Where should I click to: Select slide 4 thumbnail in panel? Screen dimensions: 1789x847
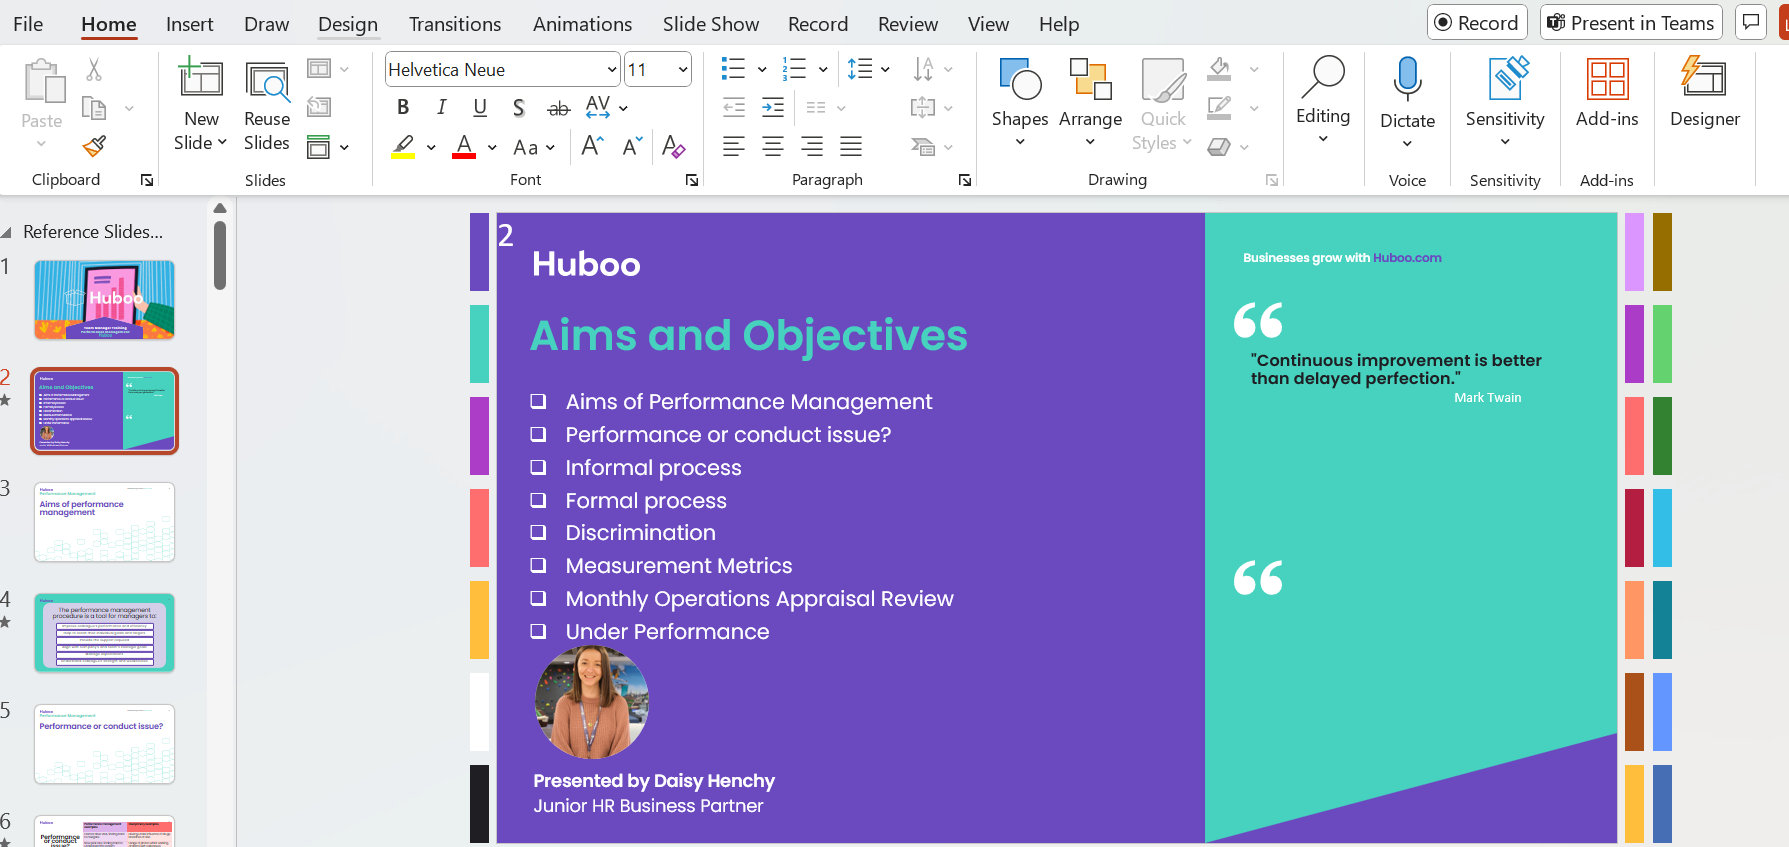pos(105,633)
